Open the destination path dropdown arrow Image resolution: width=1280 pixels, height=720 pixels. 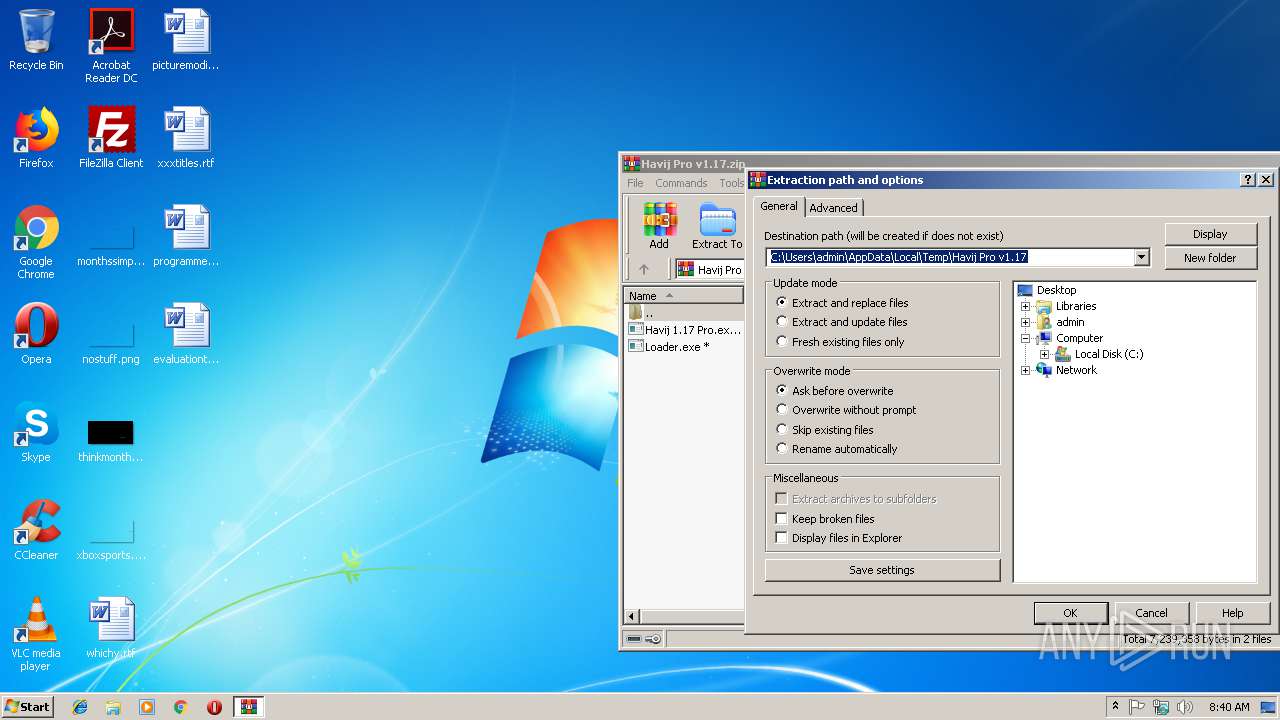tap(1141, 257)
